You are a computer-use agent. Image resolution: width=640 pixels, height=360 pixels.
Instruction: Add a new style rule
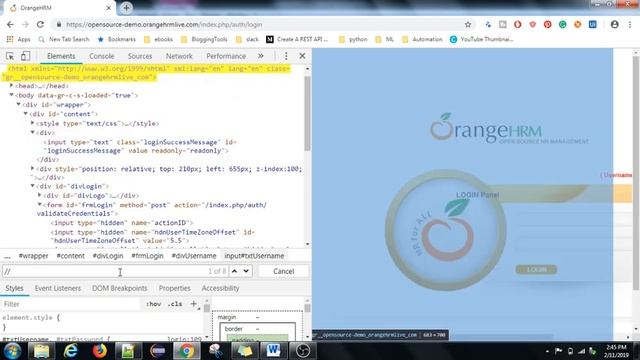(x=193, y=304)
